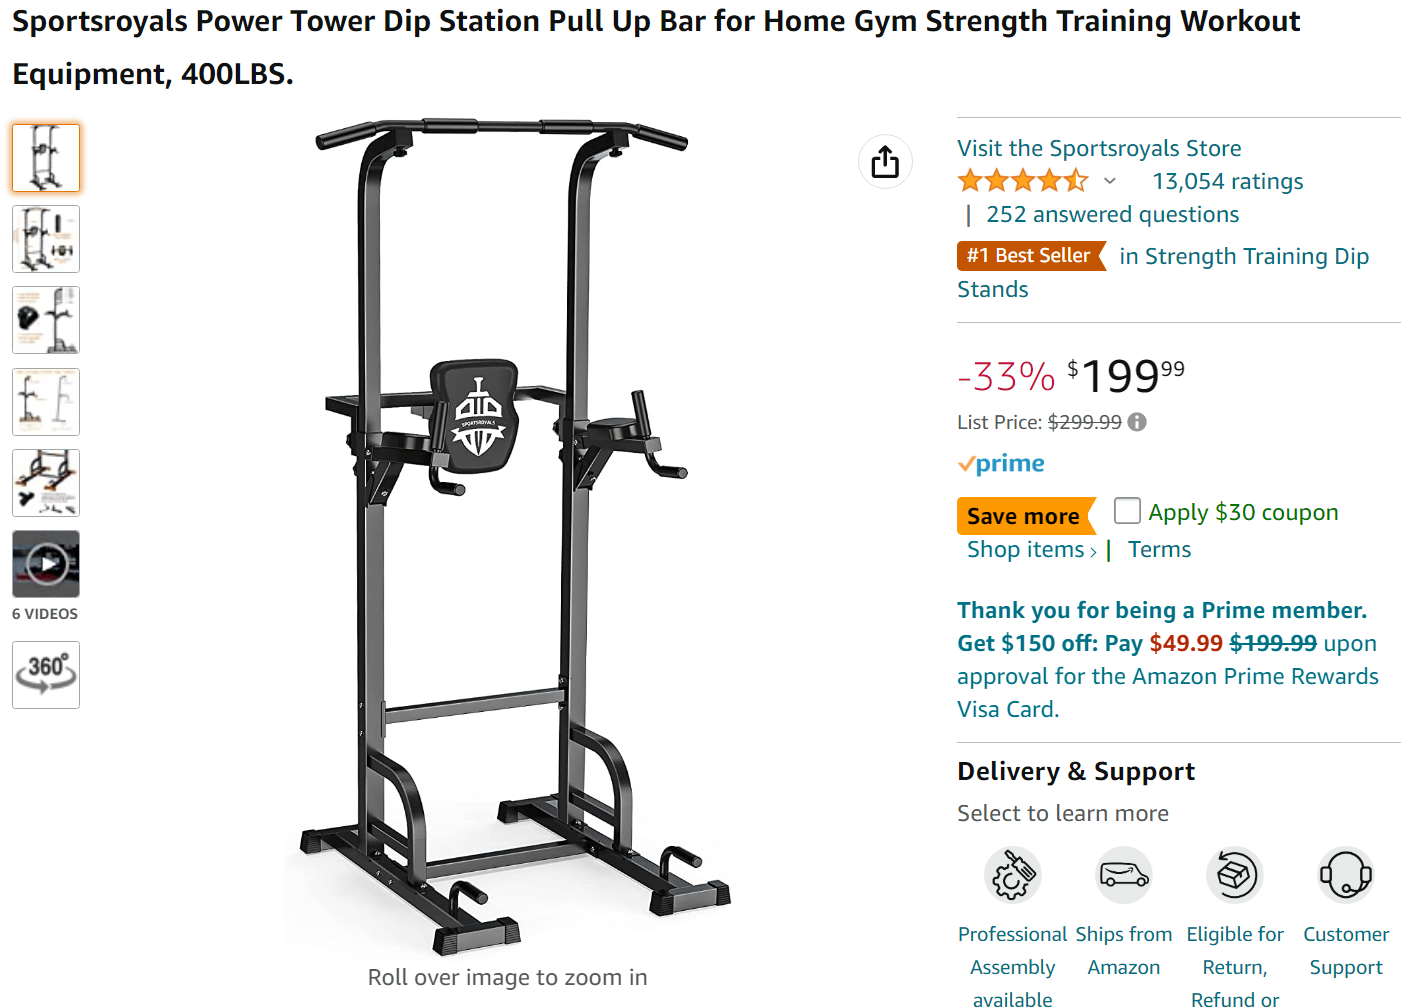View the 252 answered questions
Screen dimensions: 1401x1008
[1112, 214]
